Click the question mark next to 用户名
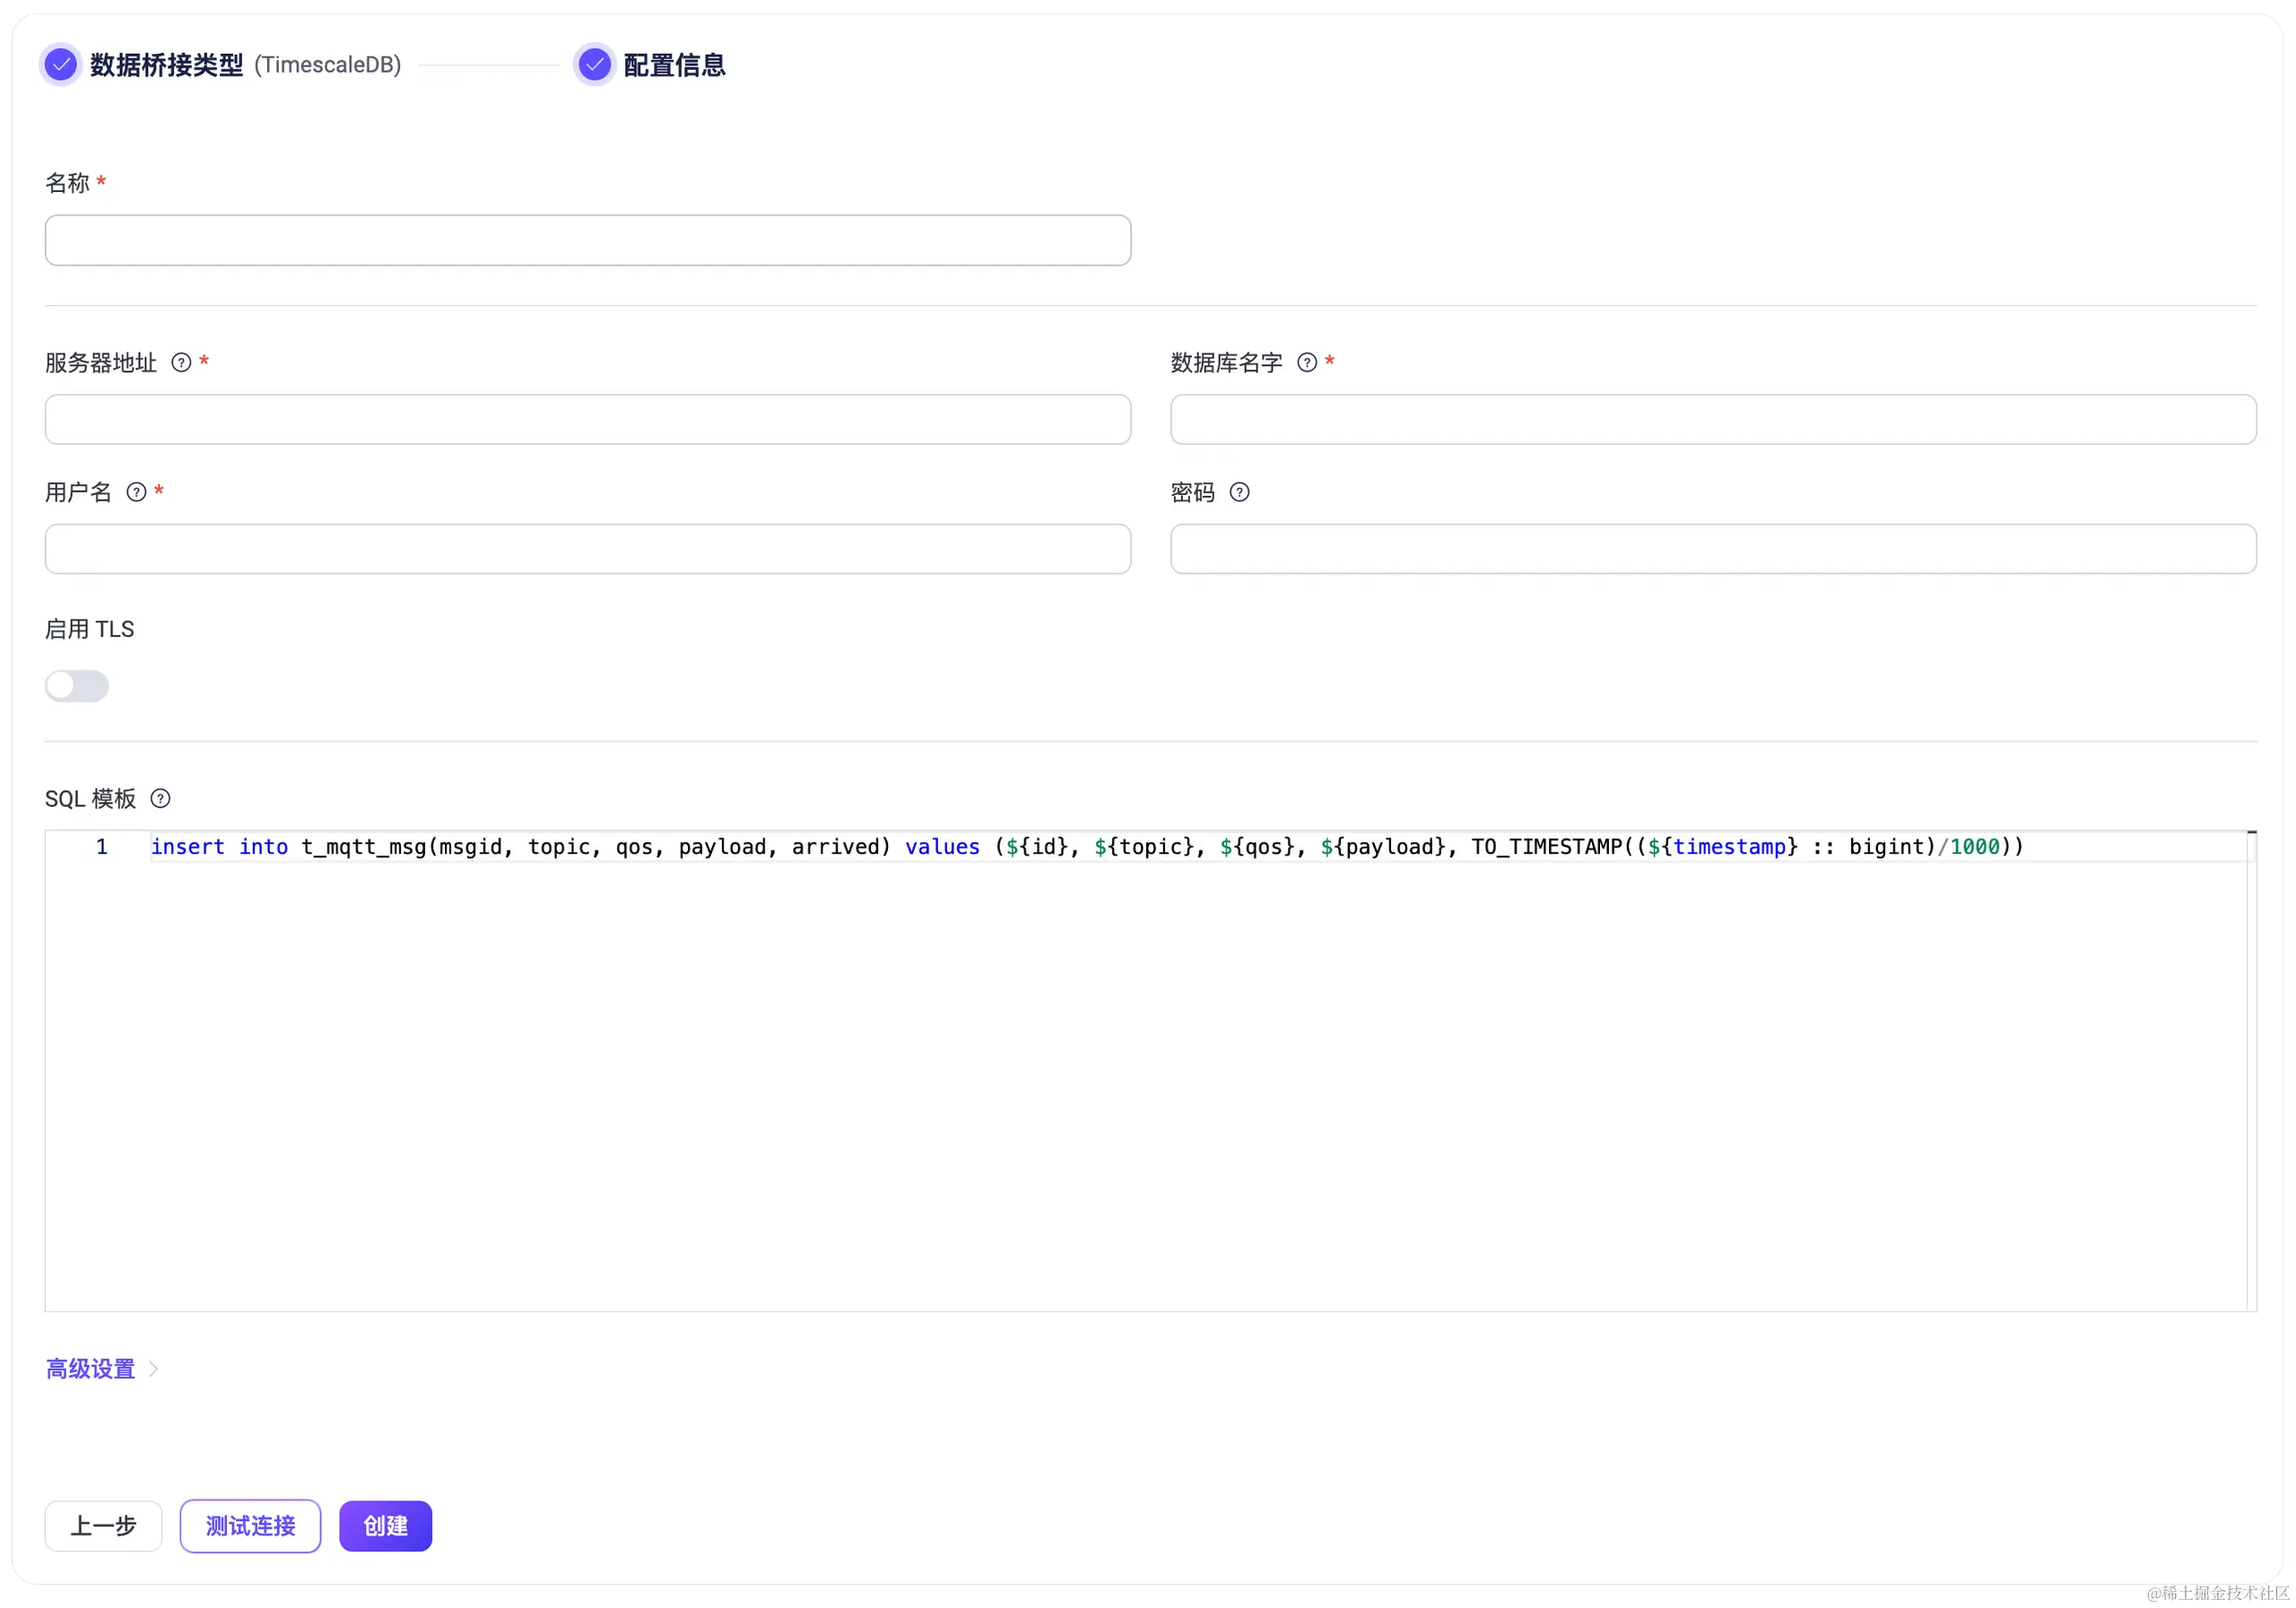Viewport: 2296px width, 1608px height. pyautogui.click(x=137, y=492)
